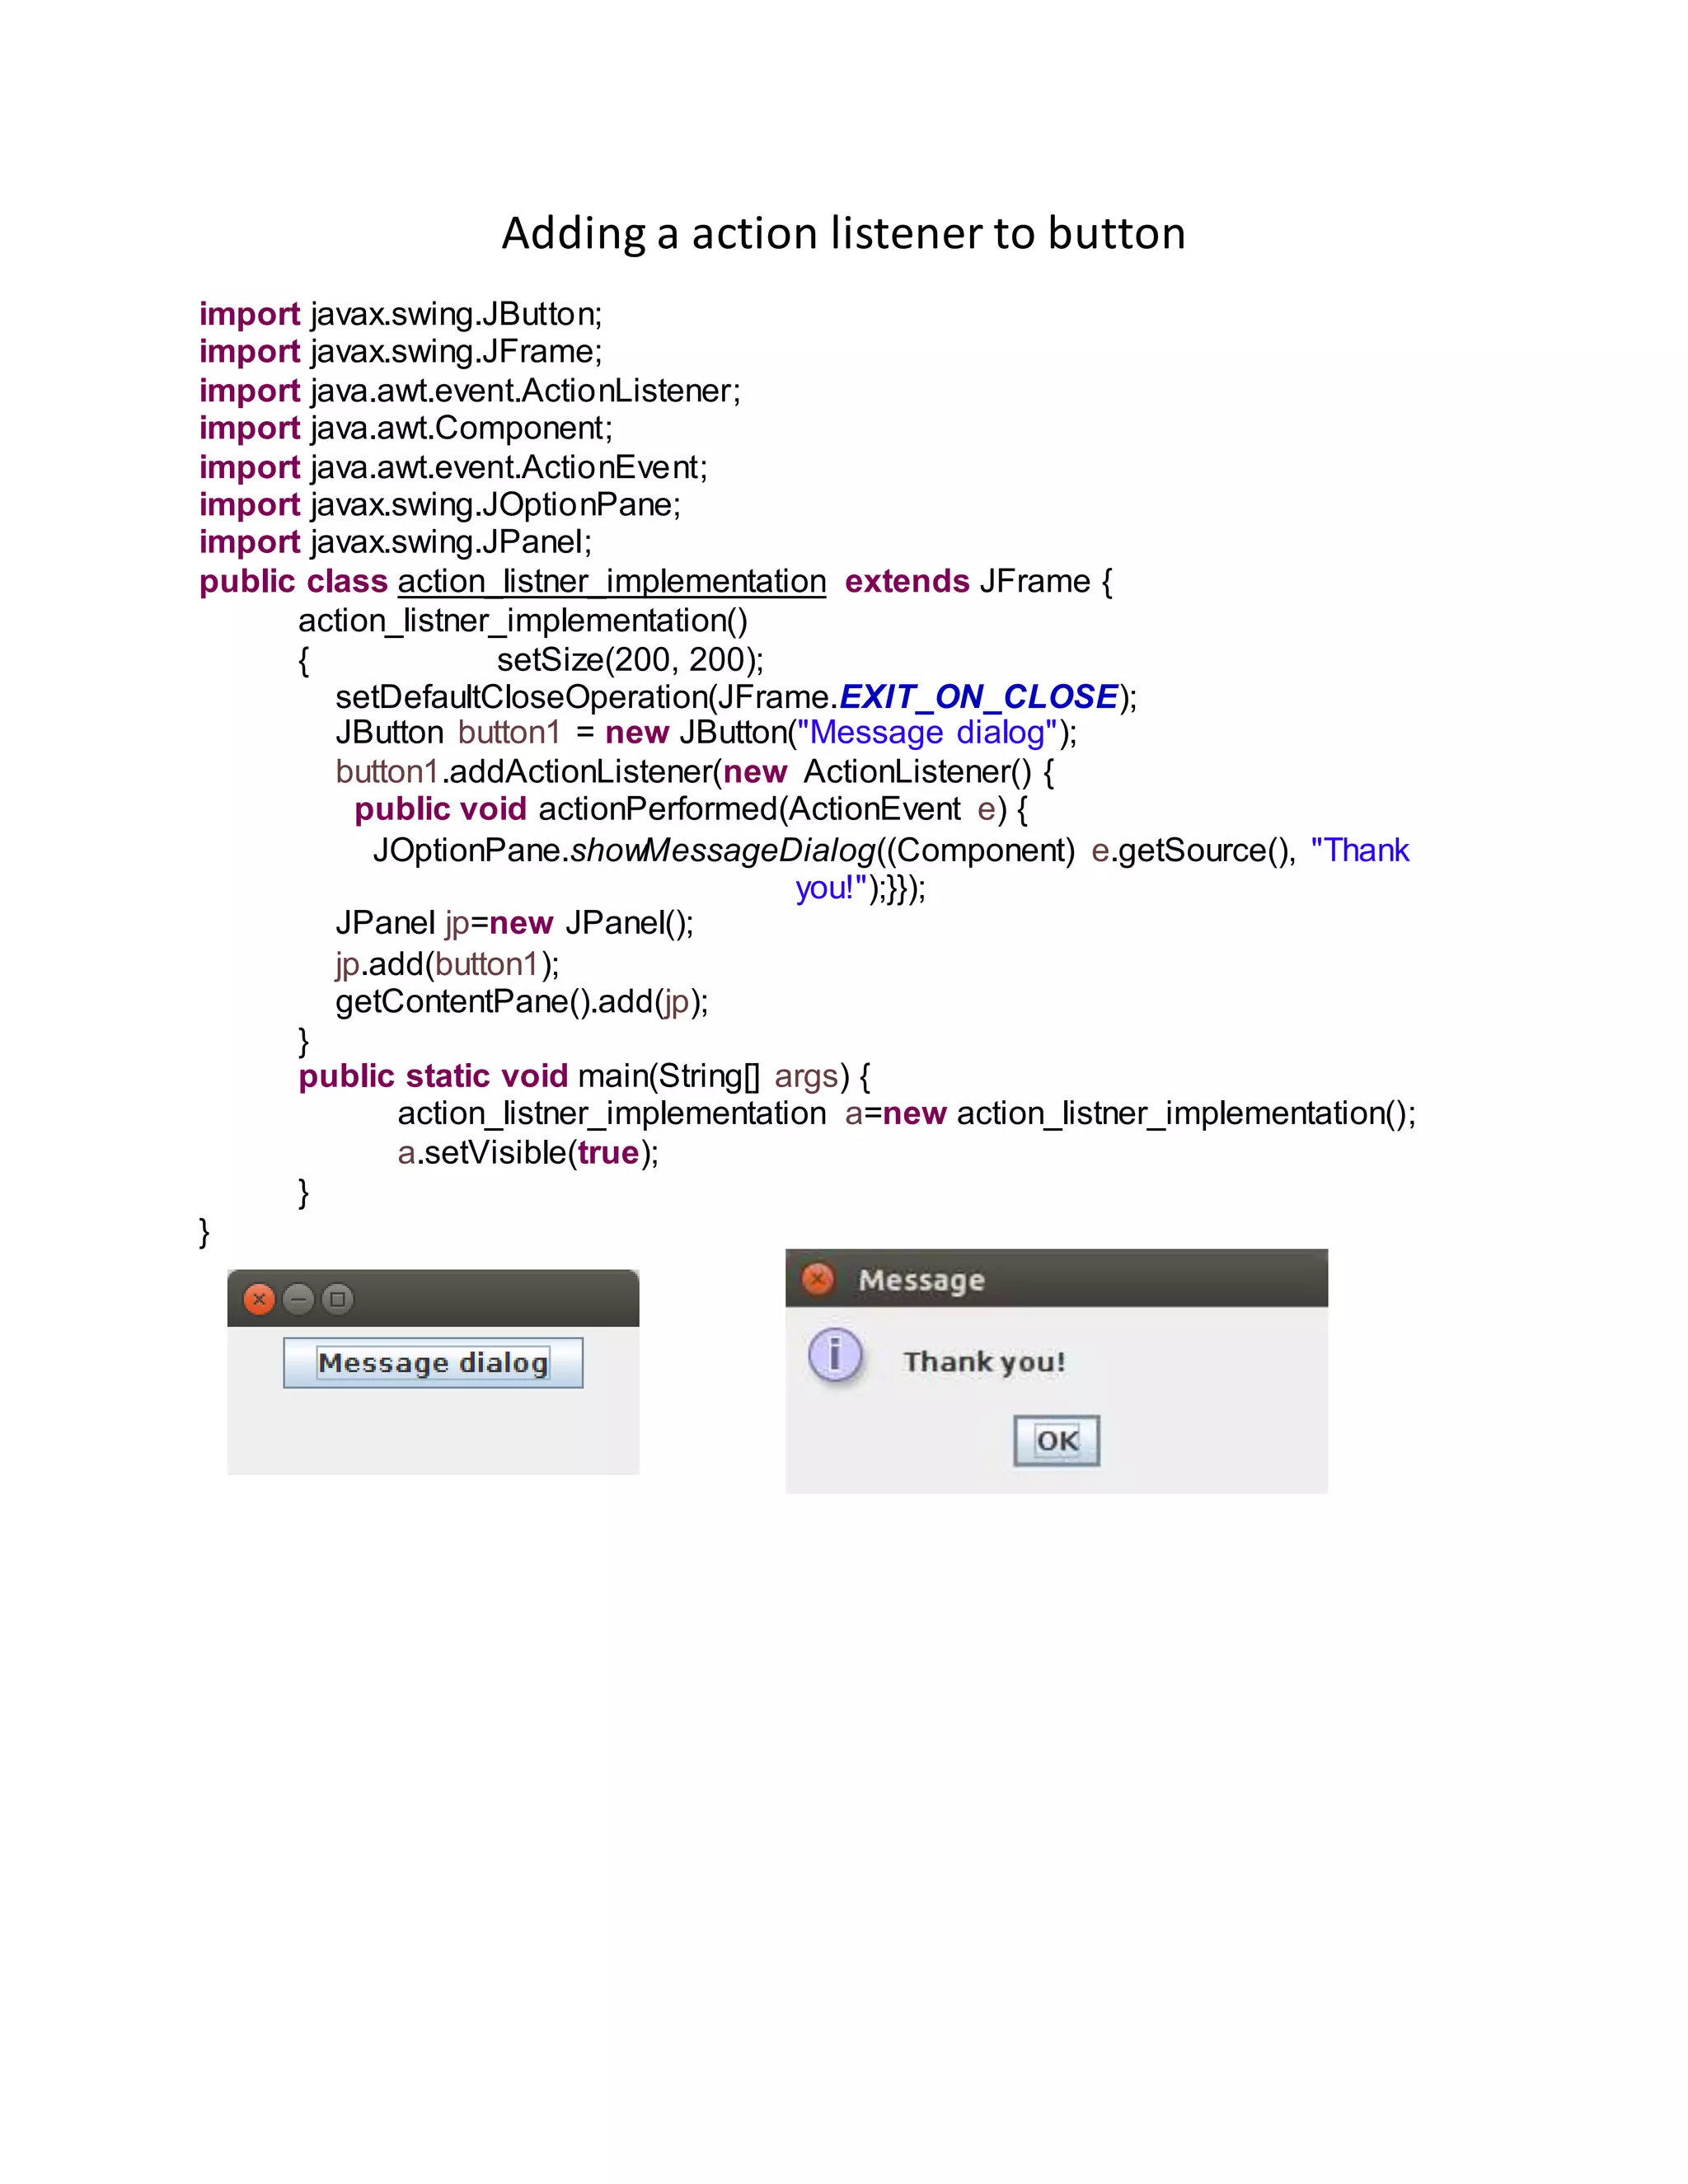Click the heading "Adding a action listener to button"

(843, 233)
